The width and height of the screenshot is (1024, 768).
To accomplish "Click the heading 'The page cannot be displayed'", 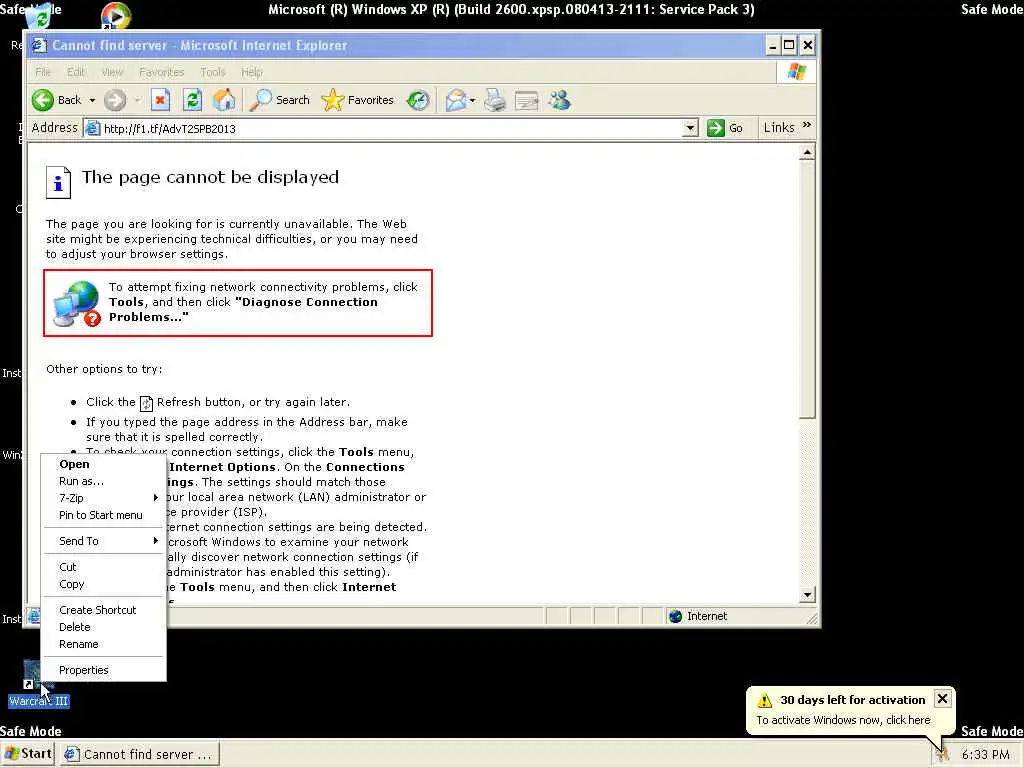I will 210,177.
